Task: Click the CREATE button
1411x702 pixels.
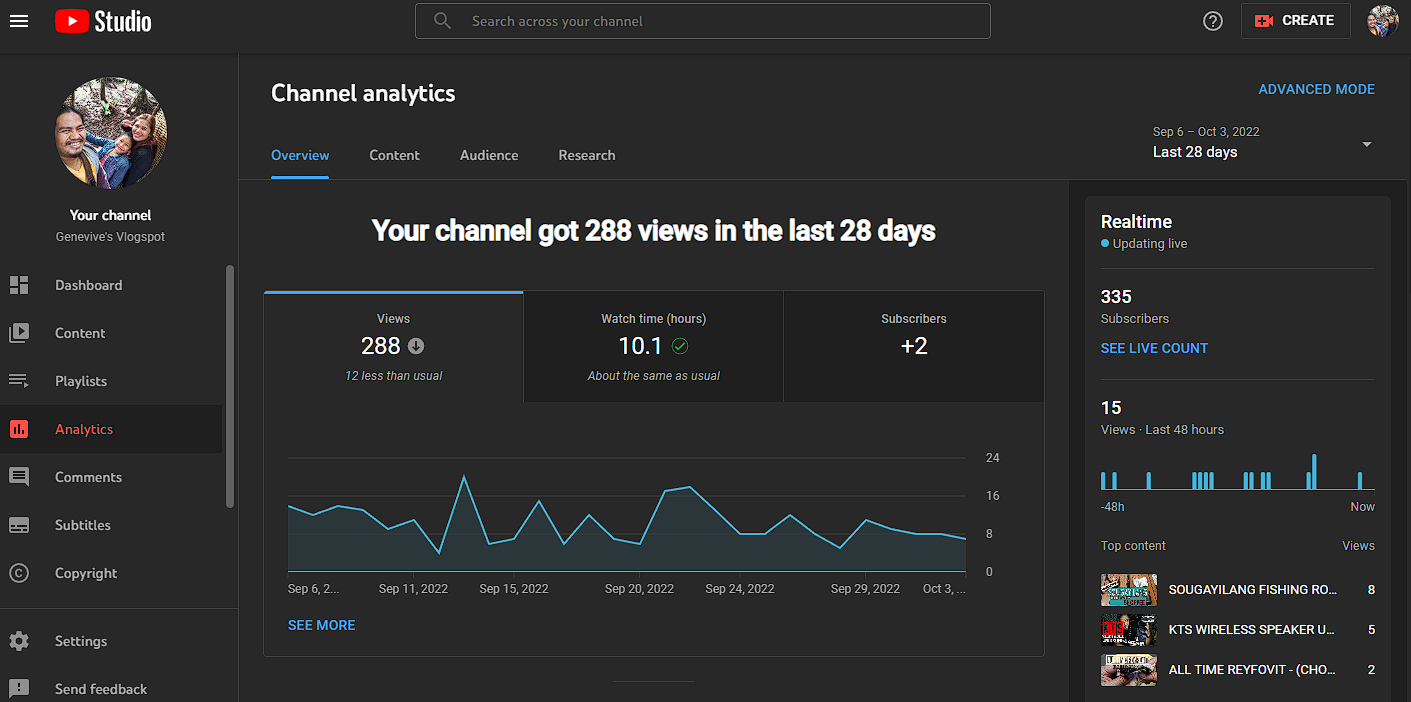Action: tap(1296, 20)
